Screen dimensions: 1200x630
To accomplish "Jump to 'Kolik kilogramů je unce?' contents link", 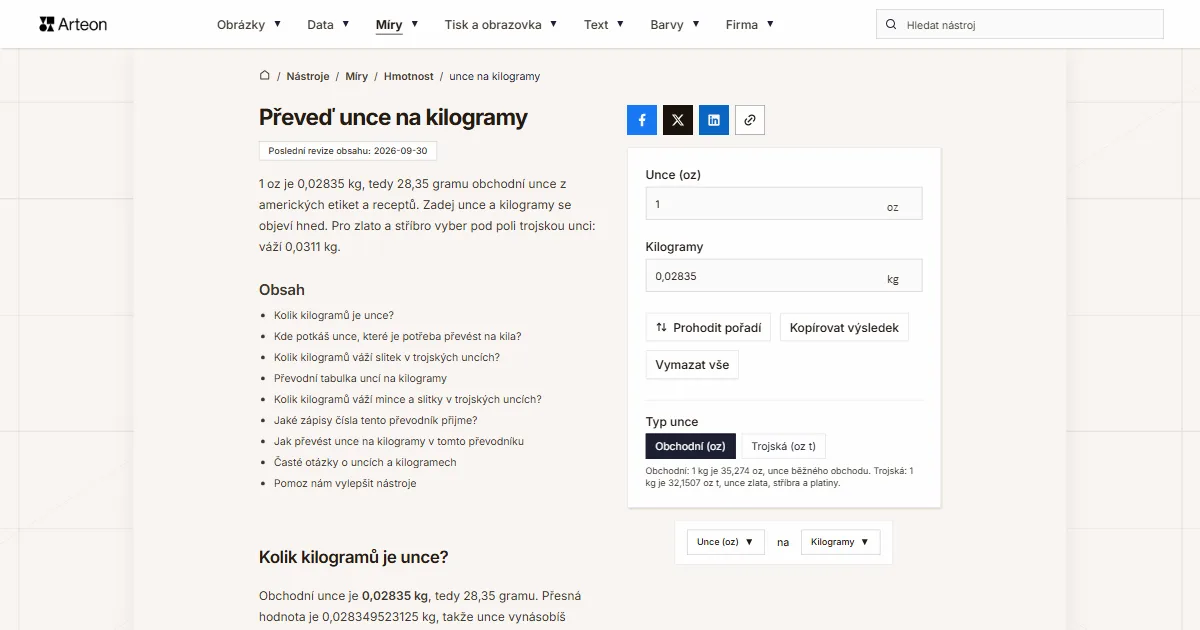I will click(334, 315).
